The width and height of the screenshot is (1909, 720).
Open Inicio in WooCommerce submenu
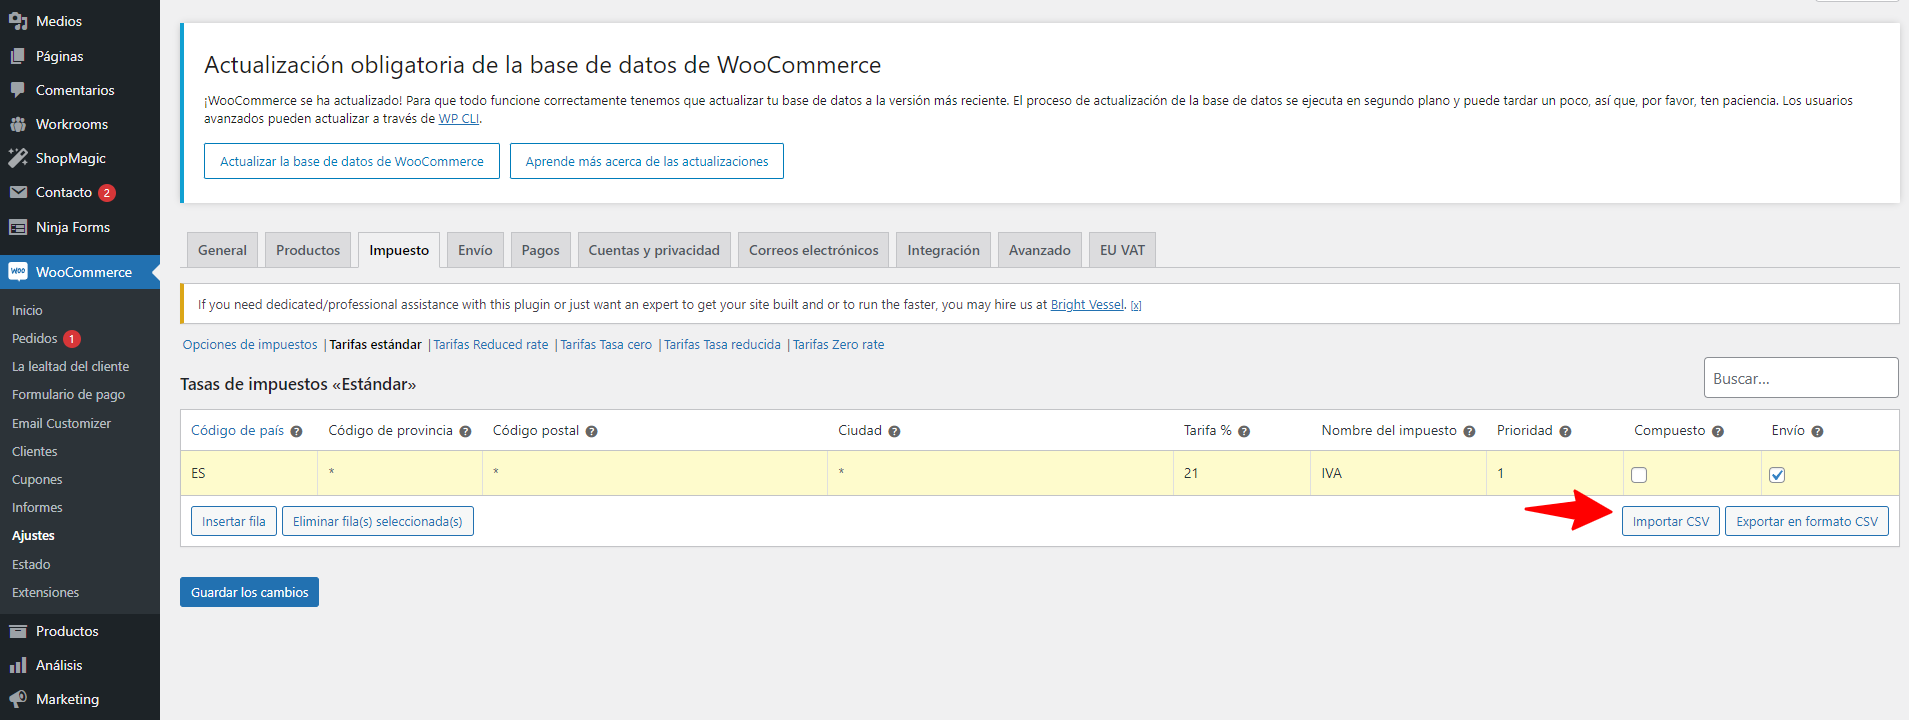tap(27, 310)
